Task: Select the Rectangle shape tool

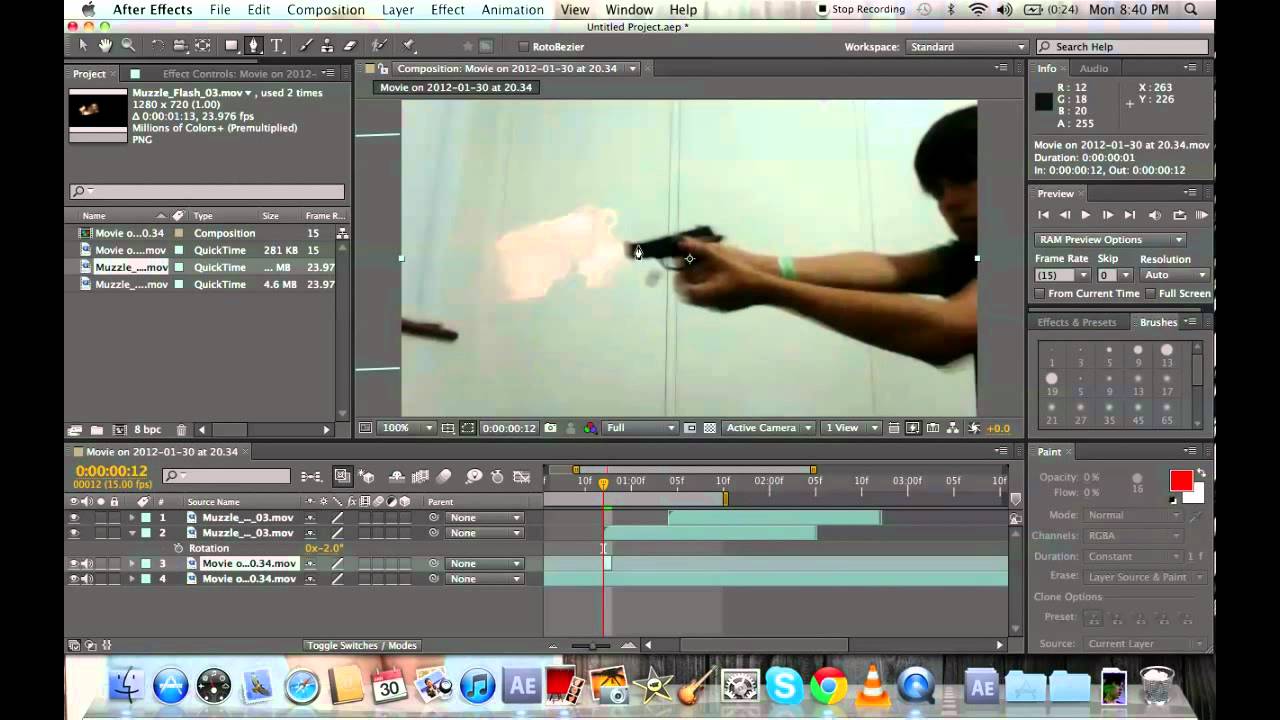Action: pos(232,46)
